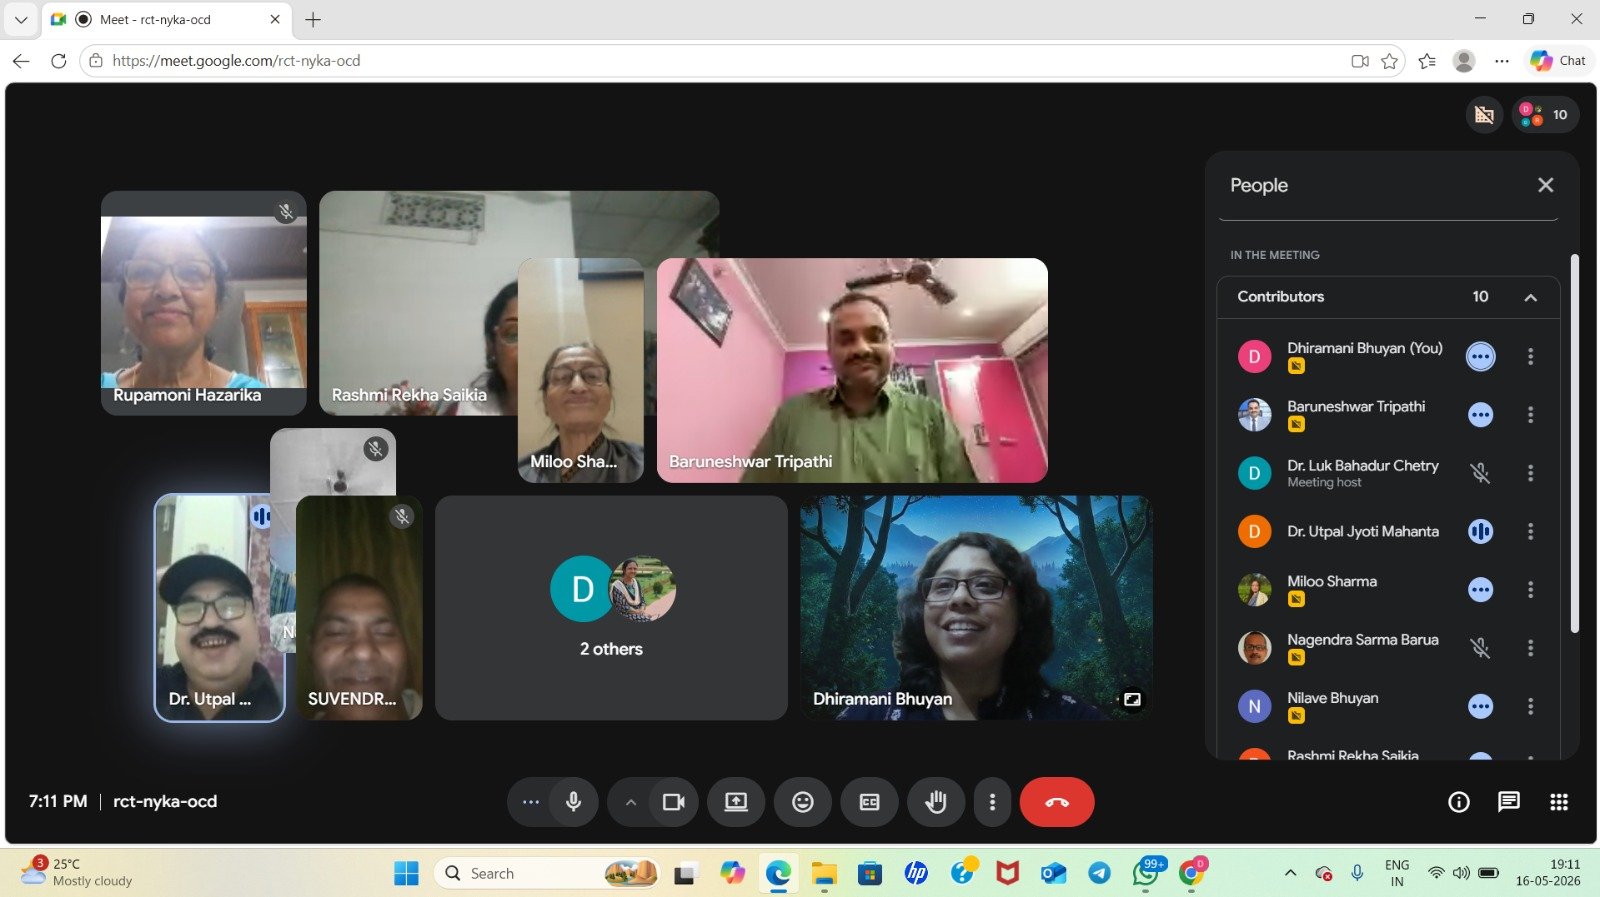This screenshot has width=1600, height=897.
Task: Expand video settings arrow beside camera
Action: click(630, 802)
